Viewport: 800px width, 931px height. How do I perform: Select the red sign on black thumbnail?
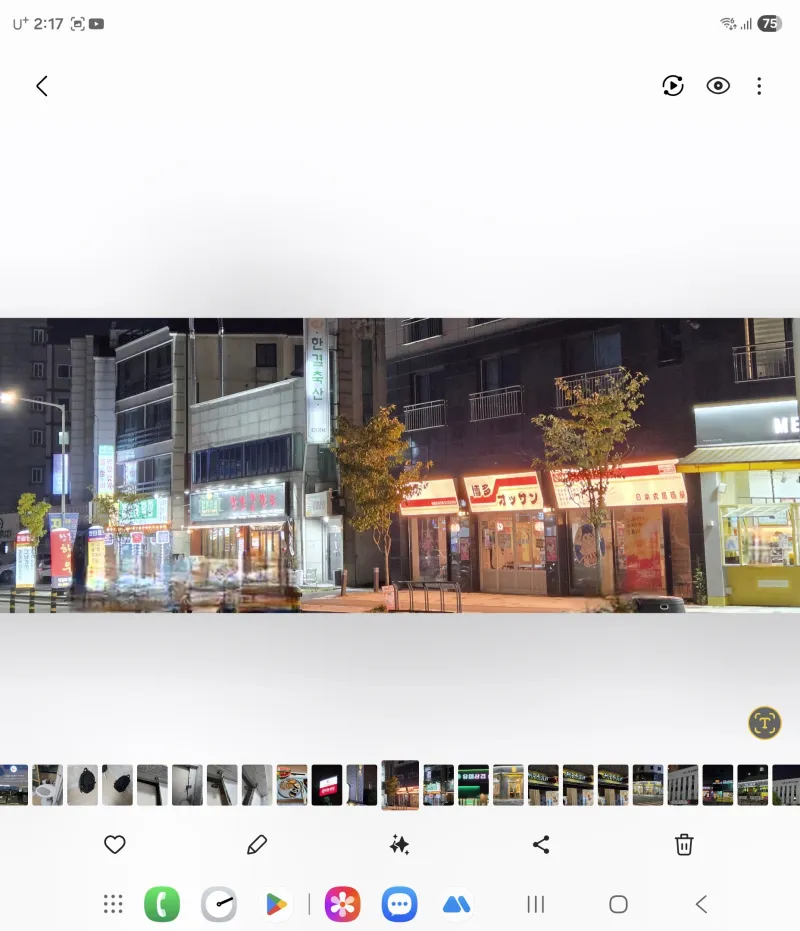click(327, 785)
